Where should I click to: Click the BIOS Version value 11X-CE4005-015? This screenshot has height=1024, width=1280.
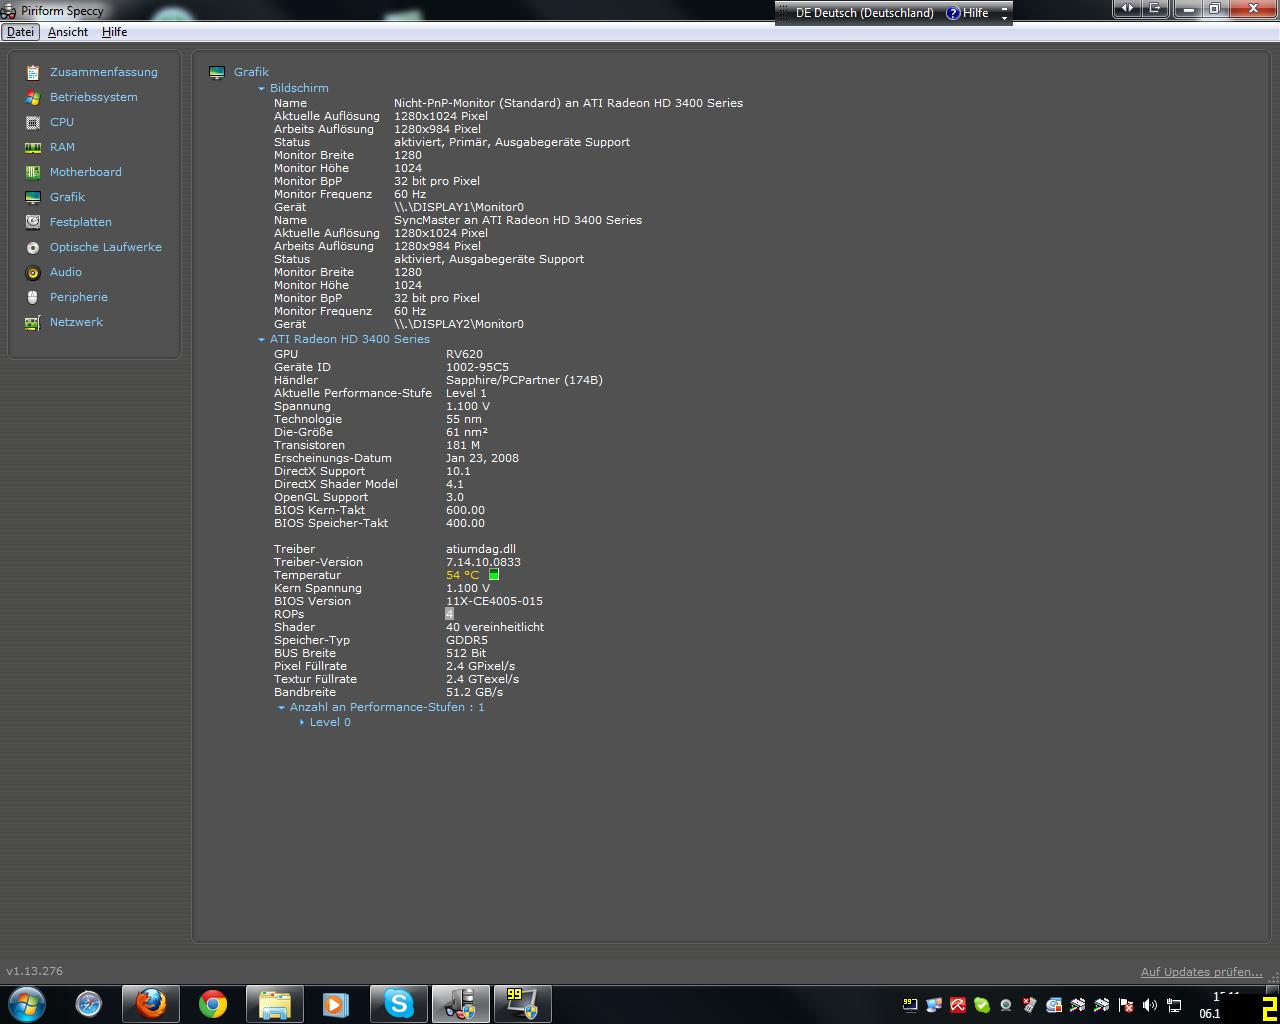pos(494,601)
